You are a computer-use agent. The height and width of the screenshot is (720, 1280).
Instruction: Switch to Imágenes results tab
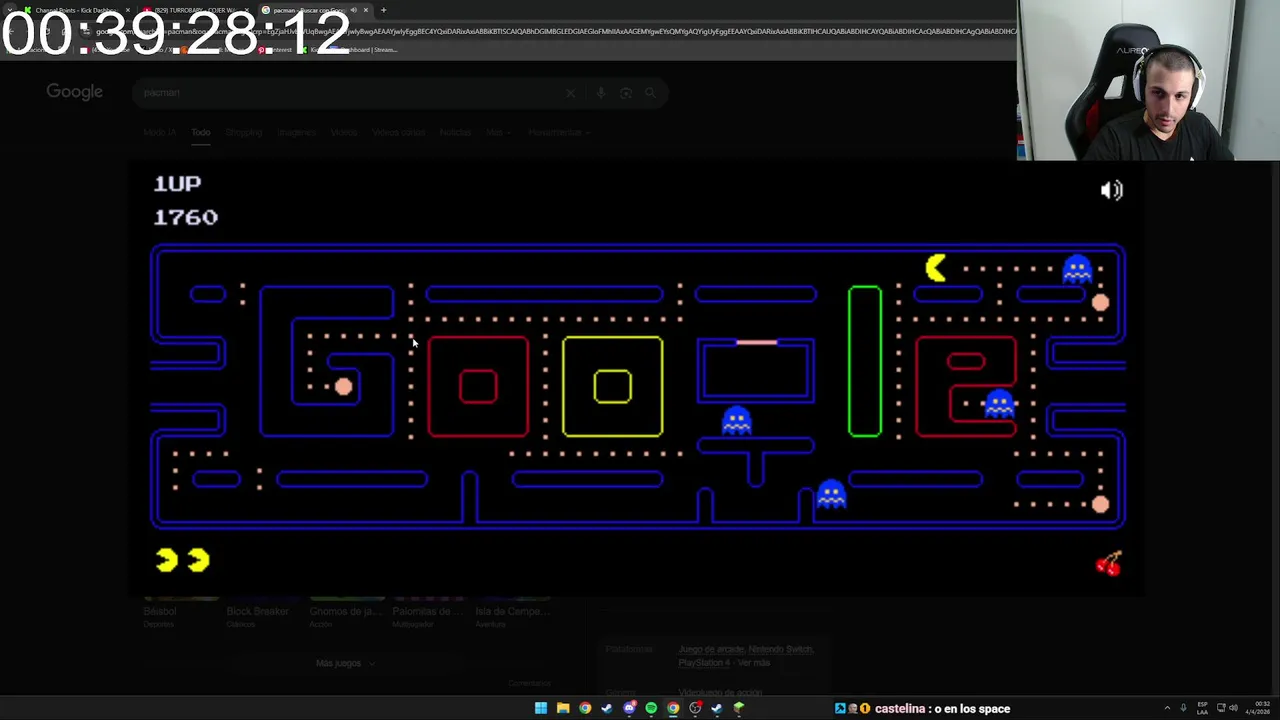(x=296, y=132)
